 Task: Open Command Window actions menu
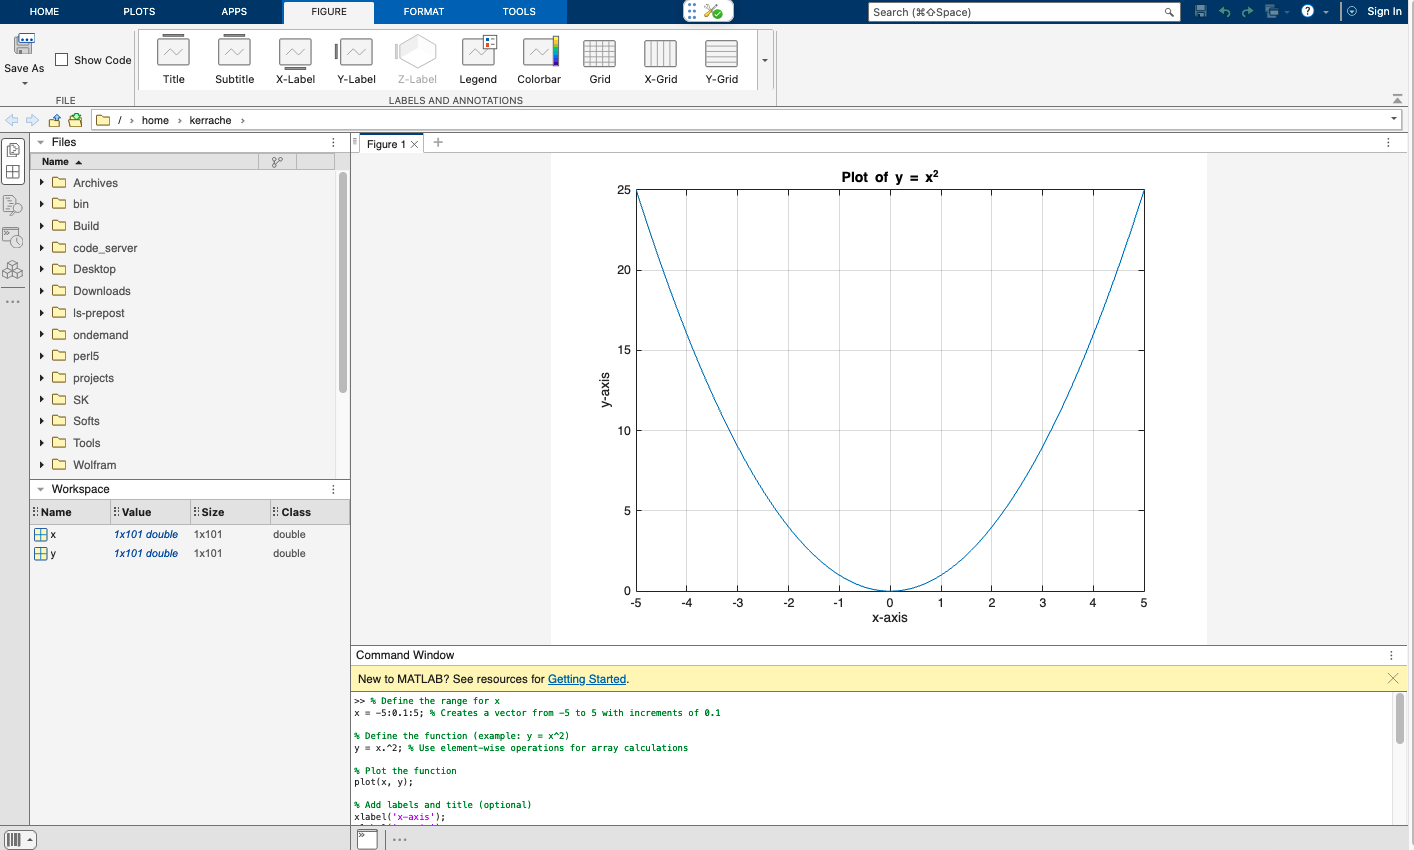pos(1391,656)
